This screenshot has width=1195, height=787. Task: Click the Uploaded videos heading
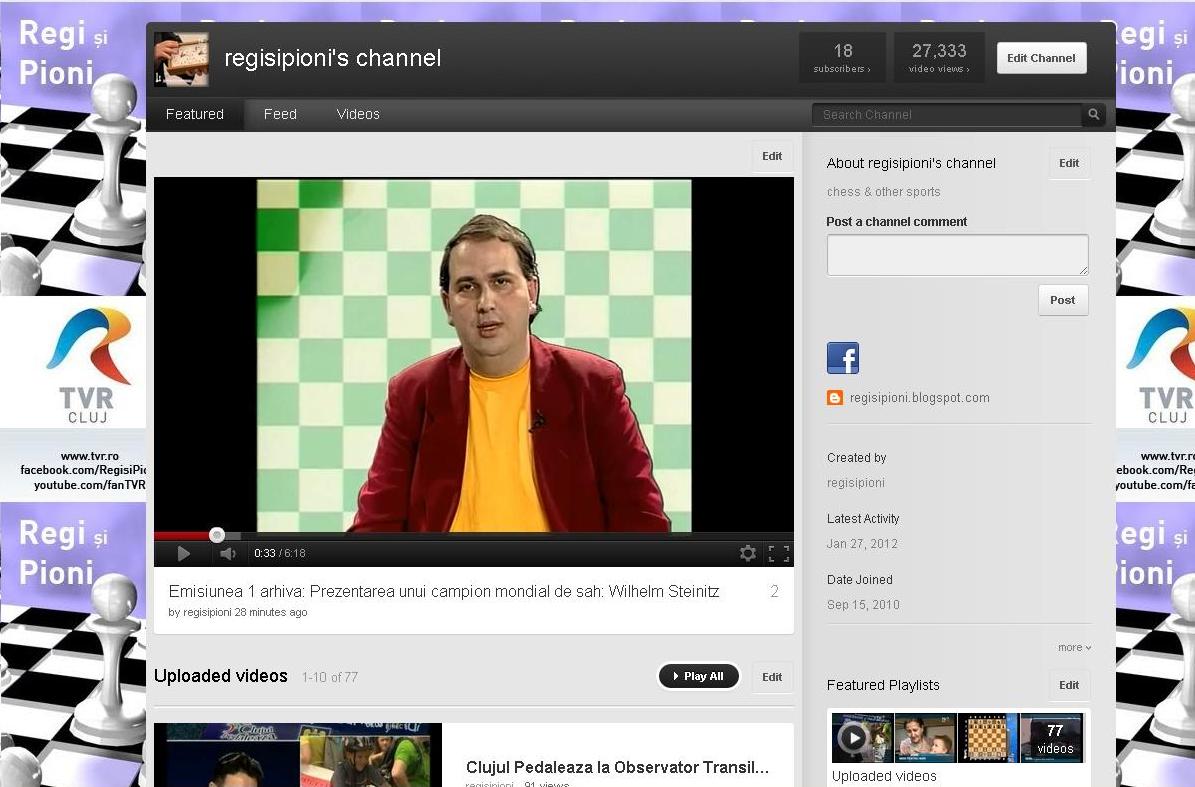(x=221, y=676)
